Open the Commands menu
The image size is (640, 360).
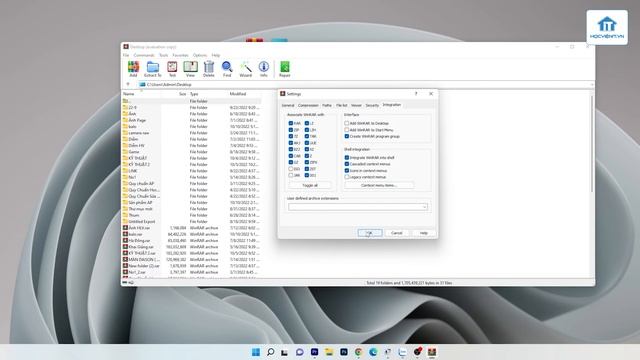point(144,55)
